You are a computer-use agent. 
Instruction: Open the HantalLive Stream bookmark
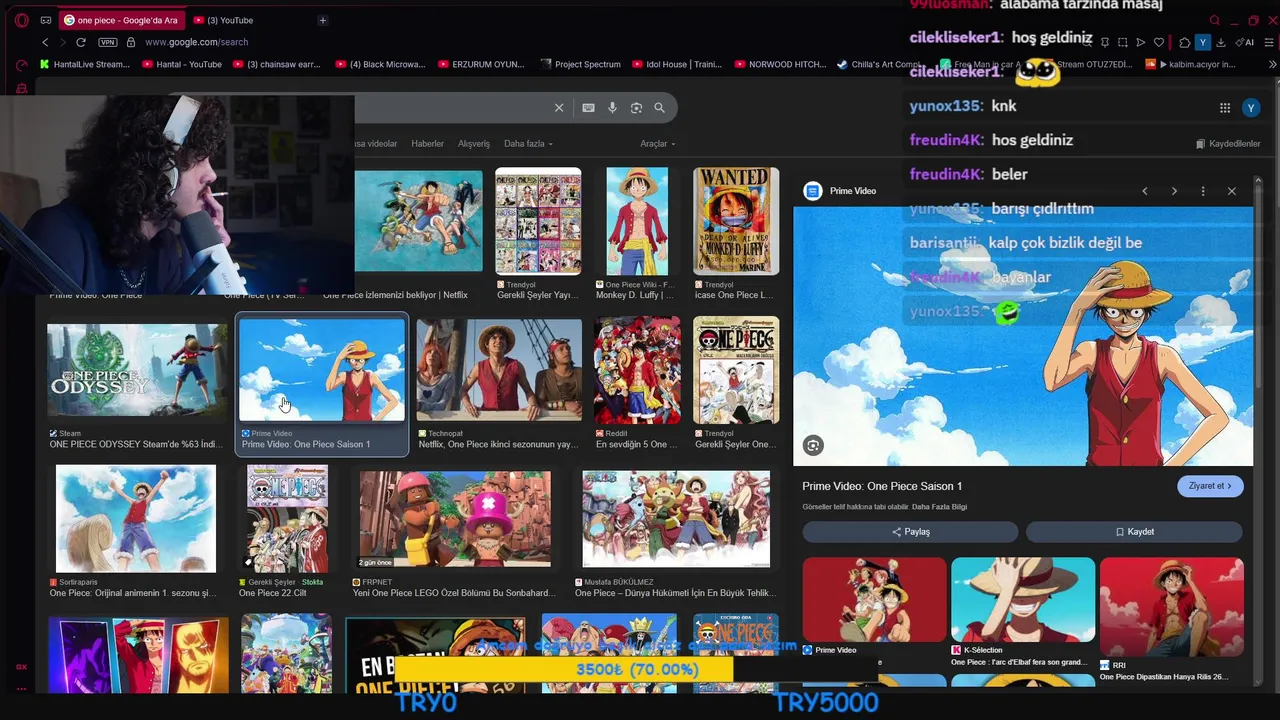[x=85, y=64]
